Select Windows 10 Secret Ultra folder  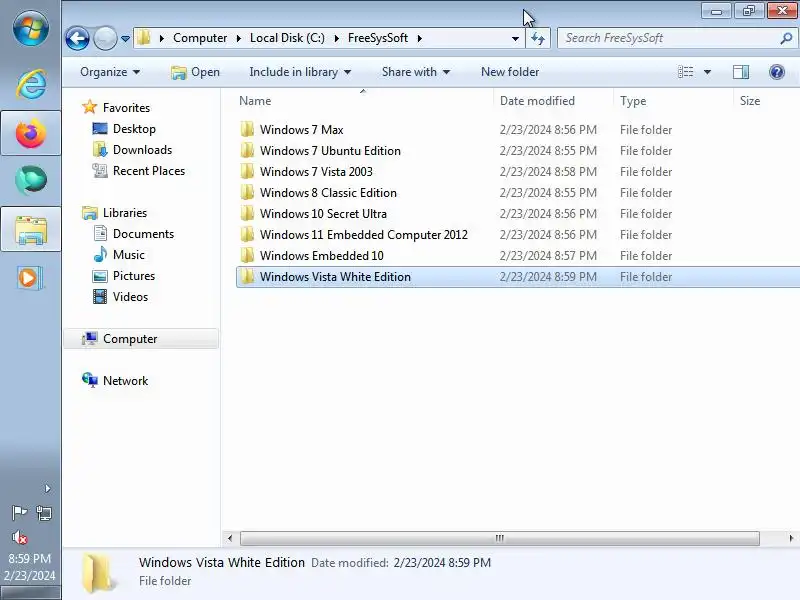click(323, 214)
